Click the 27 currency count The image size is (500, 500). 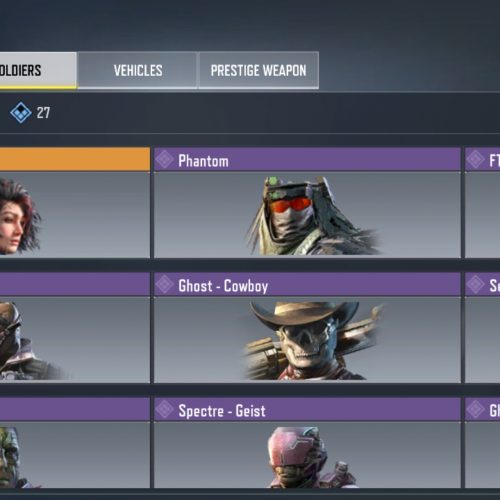coord(43,113)
